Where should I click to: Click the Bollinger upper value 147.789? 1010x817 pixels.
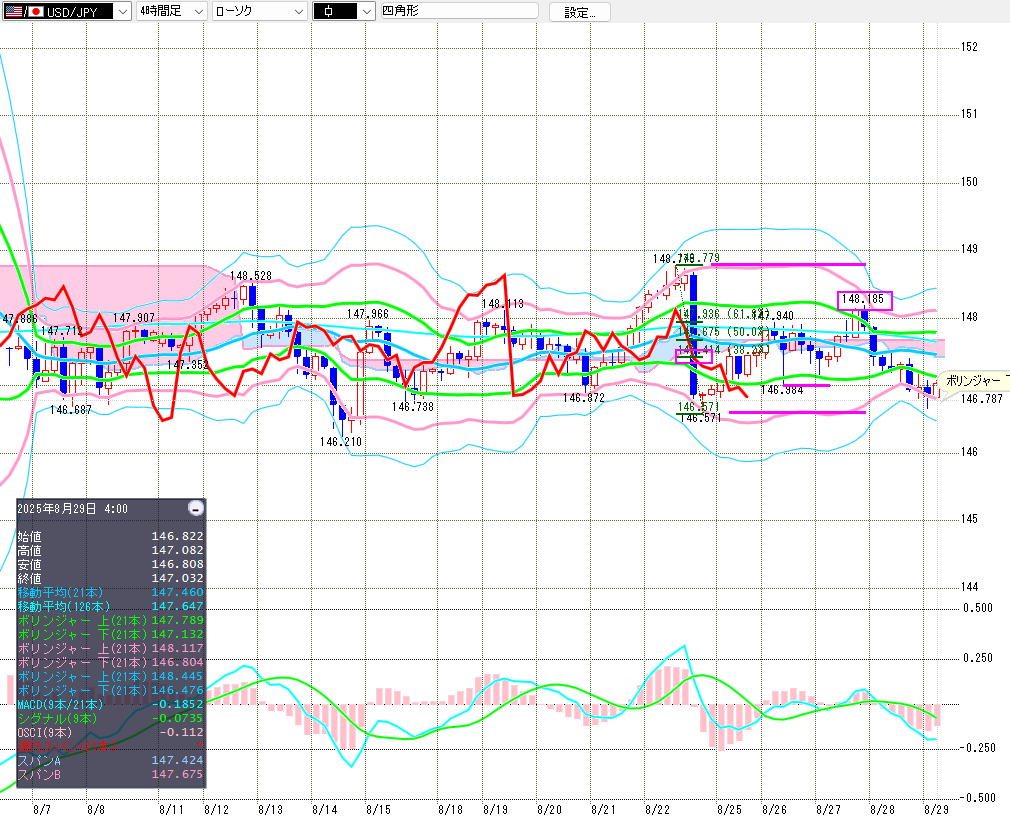click(x=177, y=620)
